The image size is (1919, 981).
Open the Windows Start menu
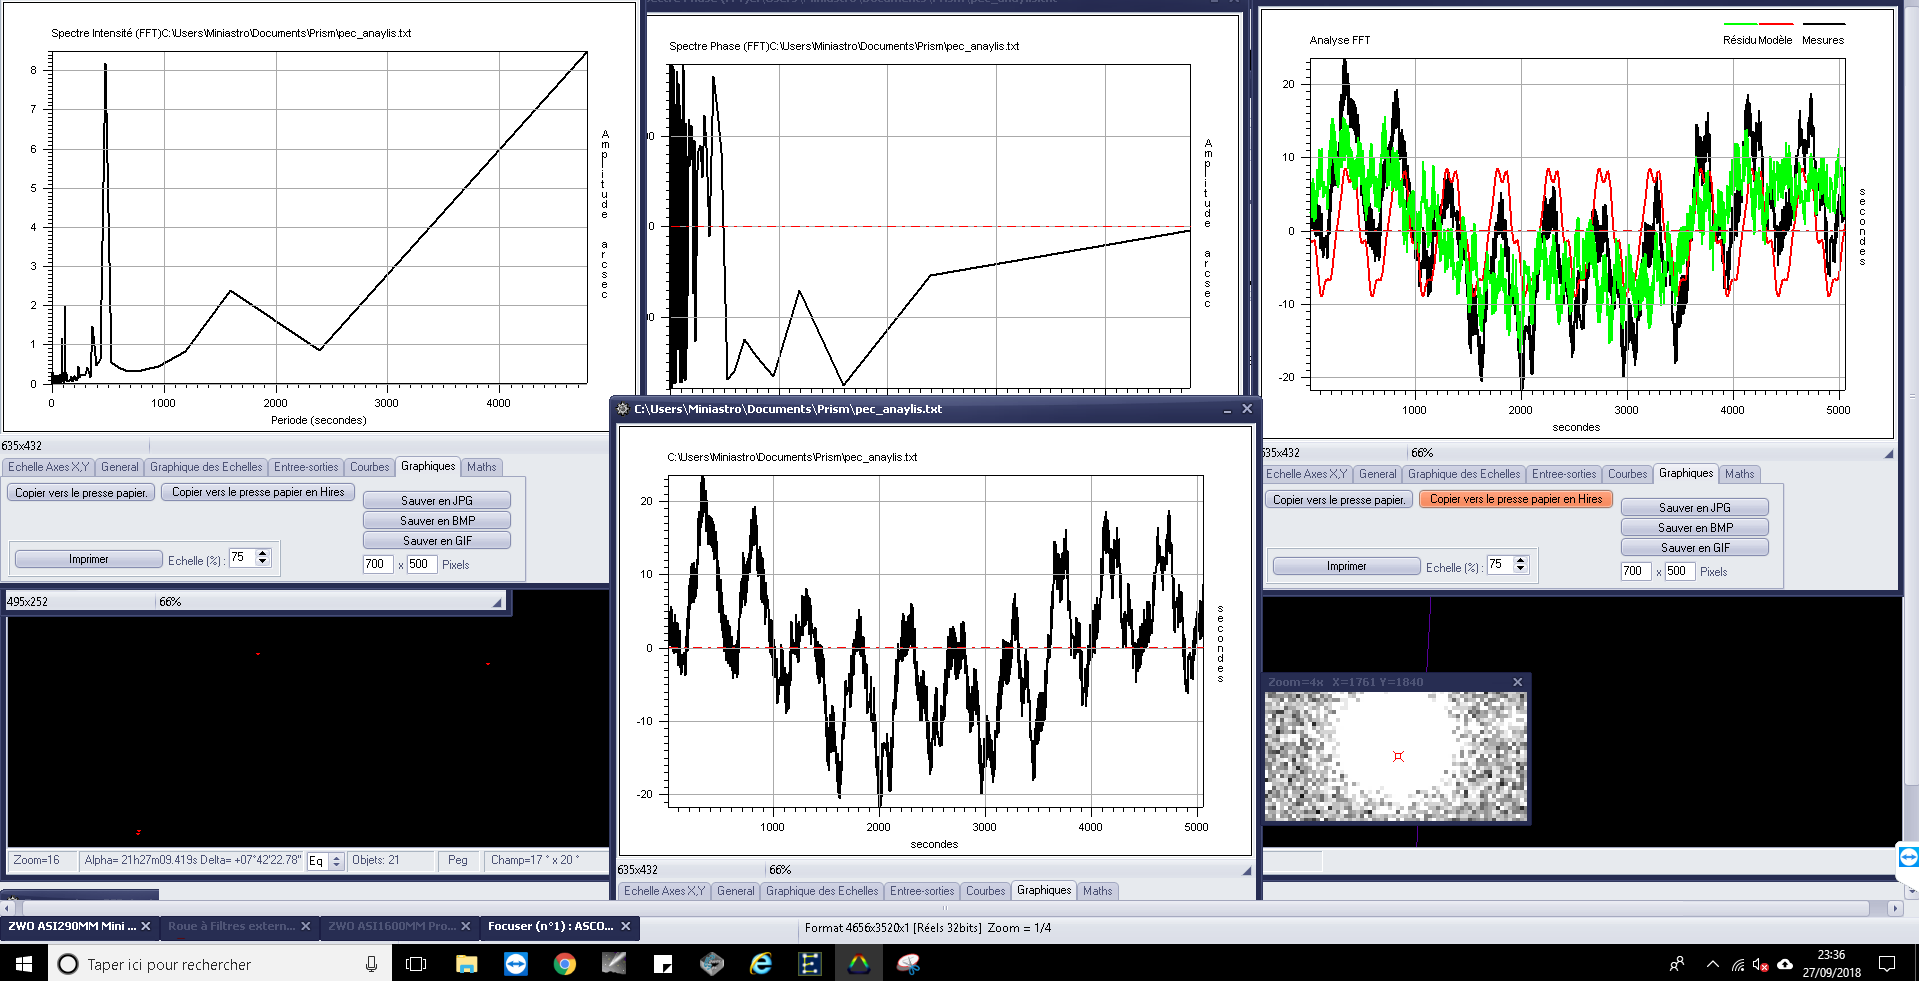click(24, 964)
